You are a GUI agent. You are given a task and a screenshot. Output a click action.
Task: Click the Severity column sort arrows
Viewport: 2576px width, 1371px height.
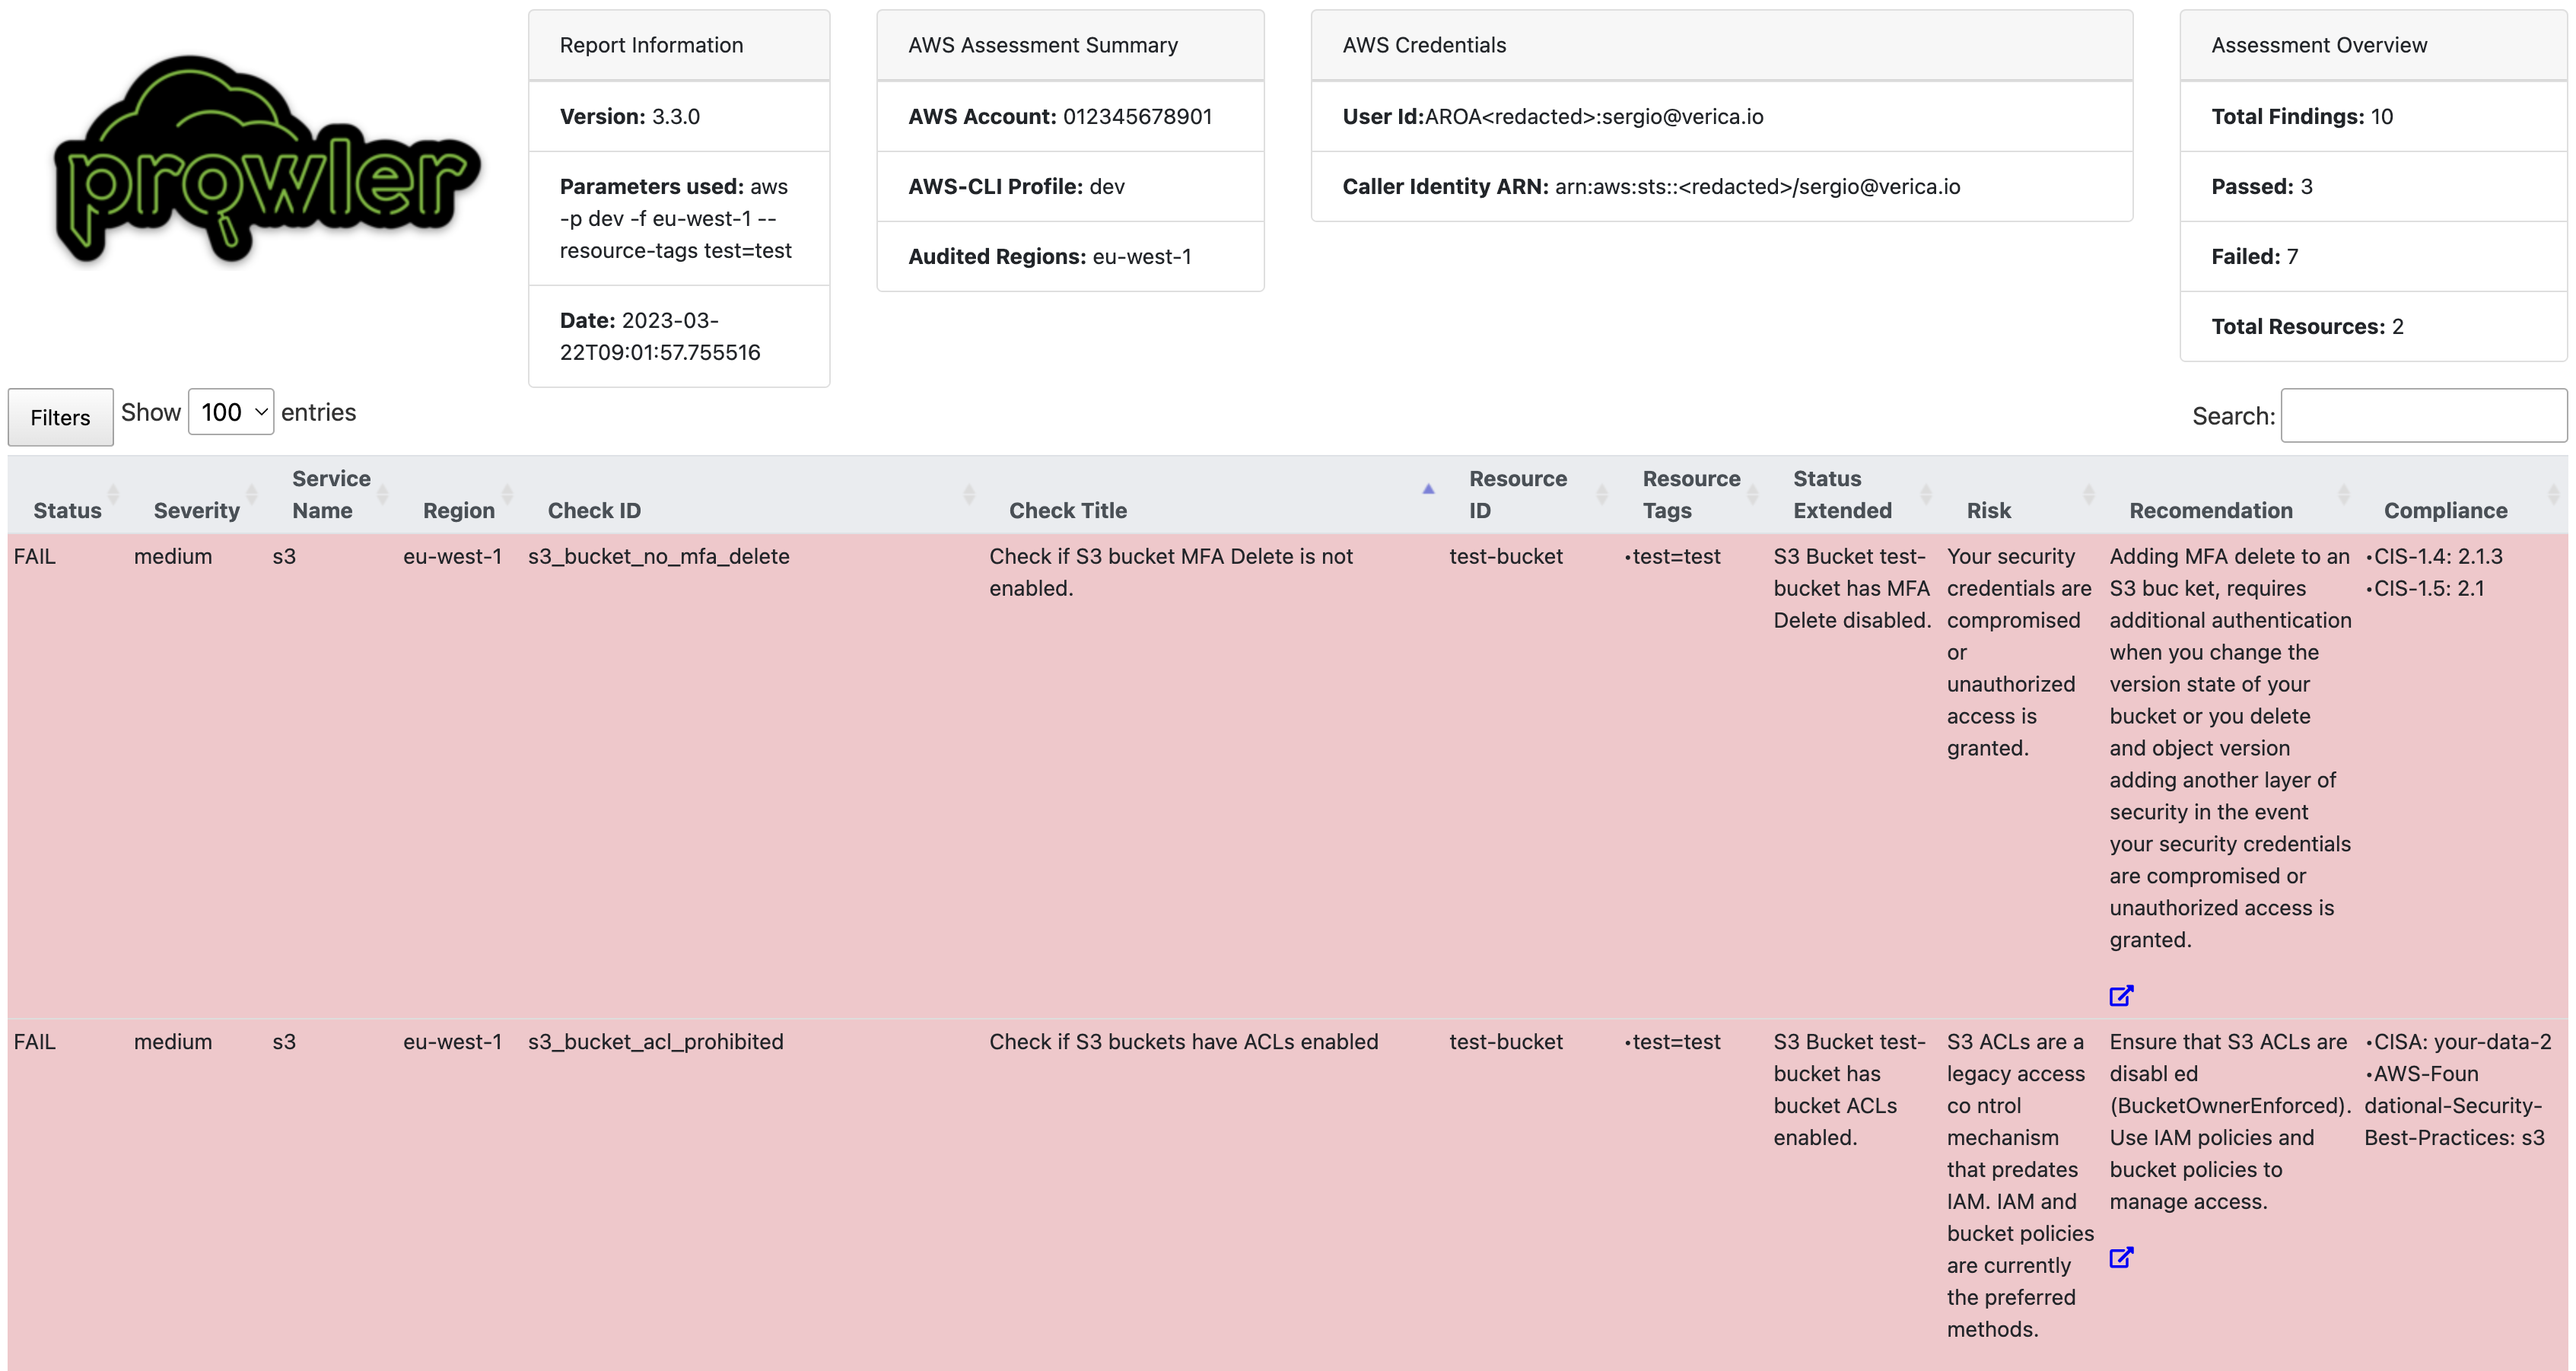pos(251,494)
